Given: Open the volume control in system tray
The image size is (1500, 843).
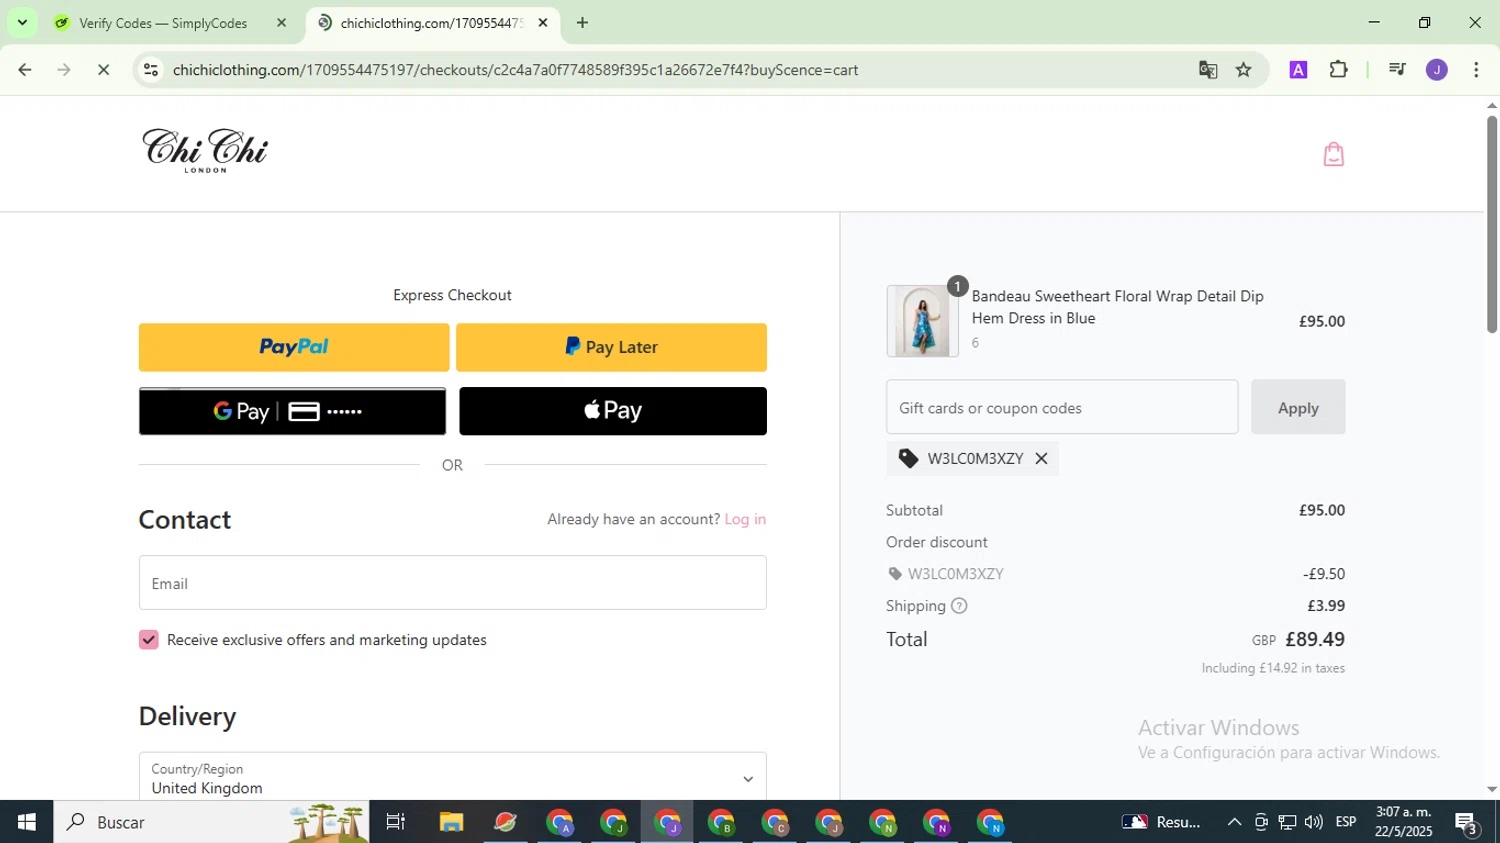Looking at the screenshot, I should [x=1314, y=822].
